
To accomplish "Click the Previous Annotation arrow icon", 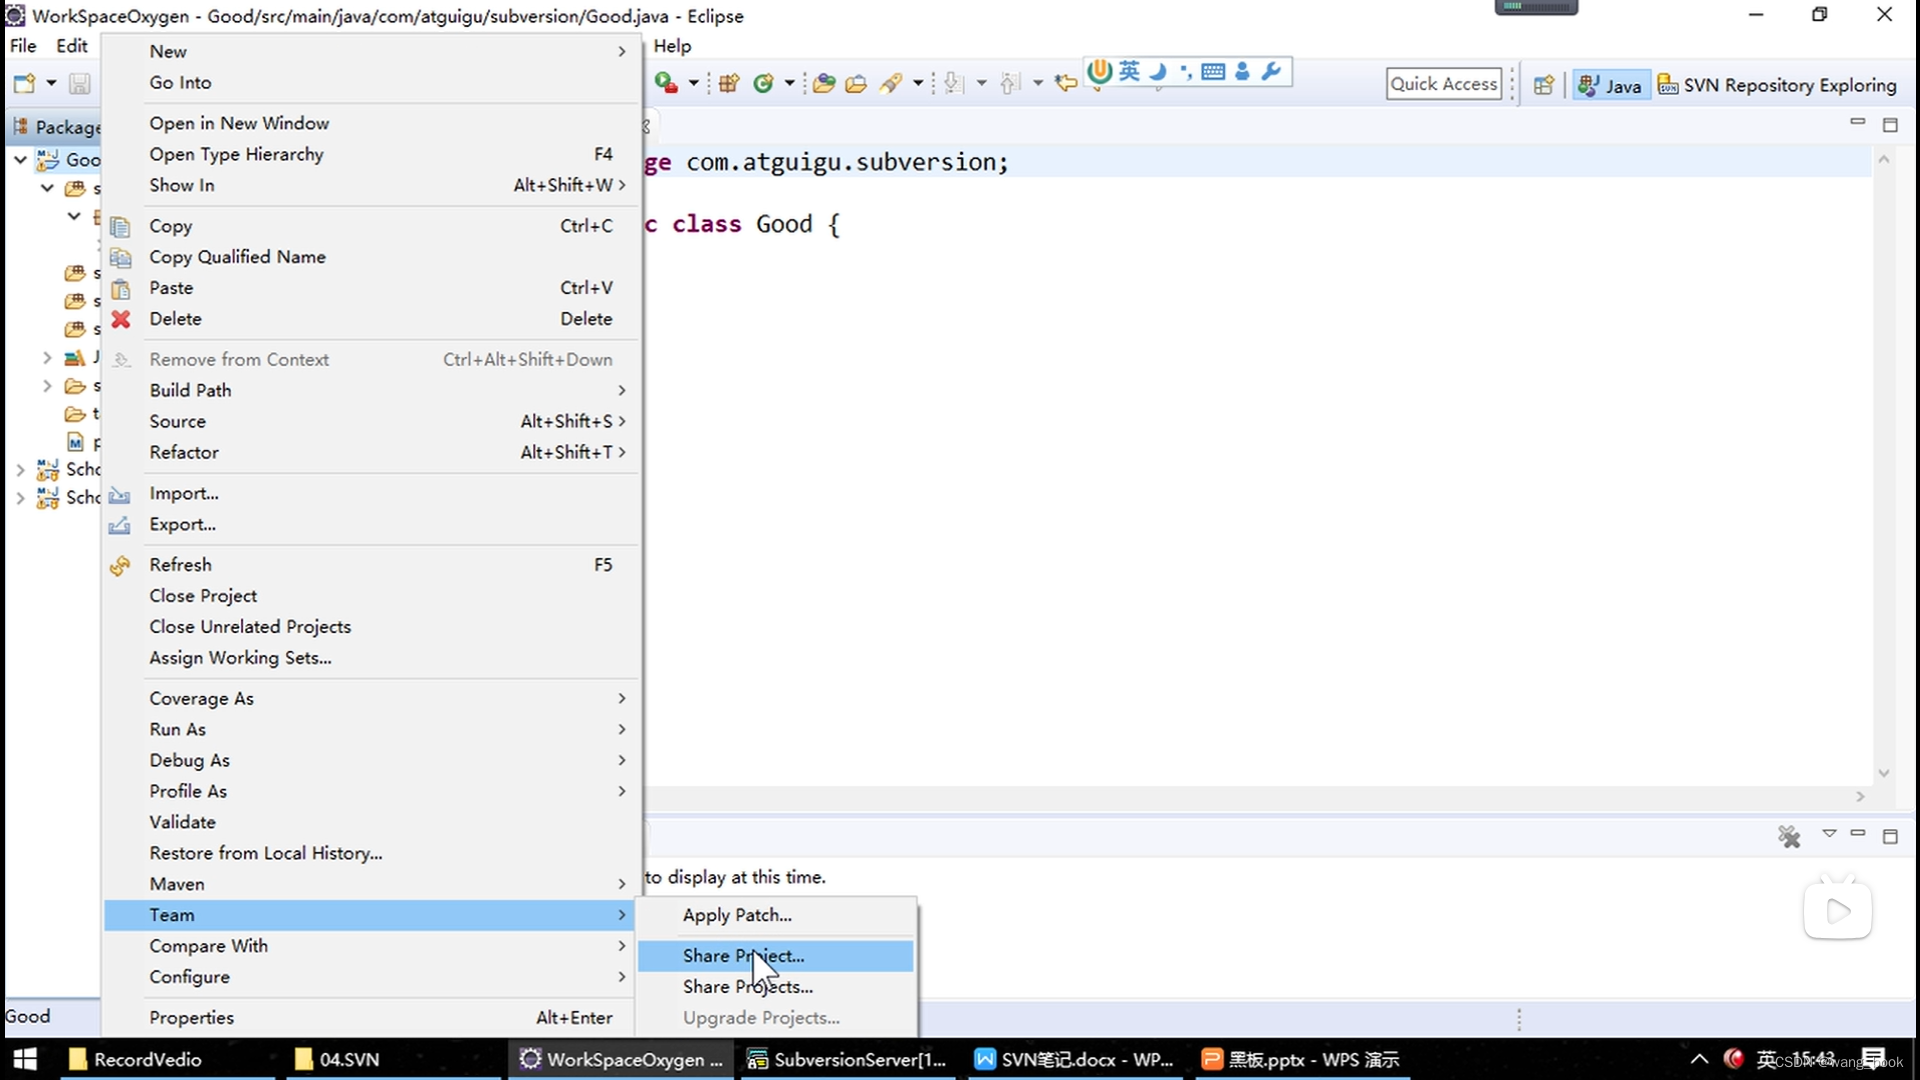I will coord(1011,84).
